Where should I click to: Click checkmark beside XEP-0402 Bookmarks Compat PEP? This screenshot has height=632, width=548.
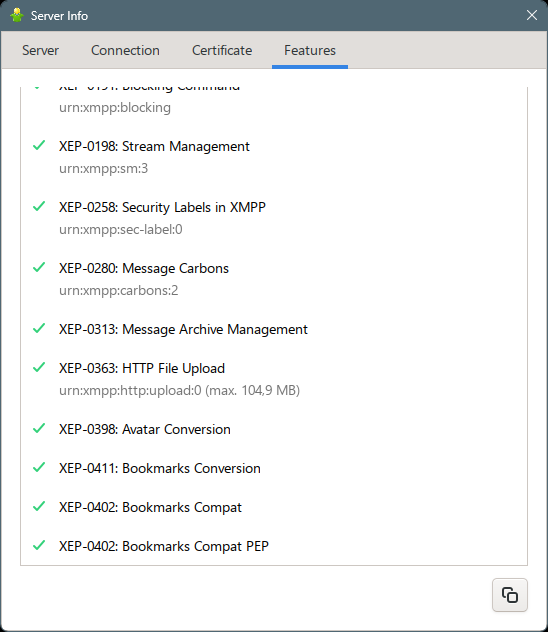[x=39, y=545]
